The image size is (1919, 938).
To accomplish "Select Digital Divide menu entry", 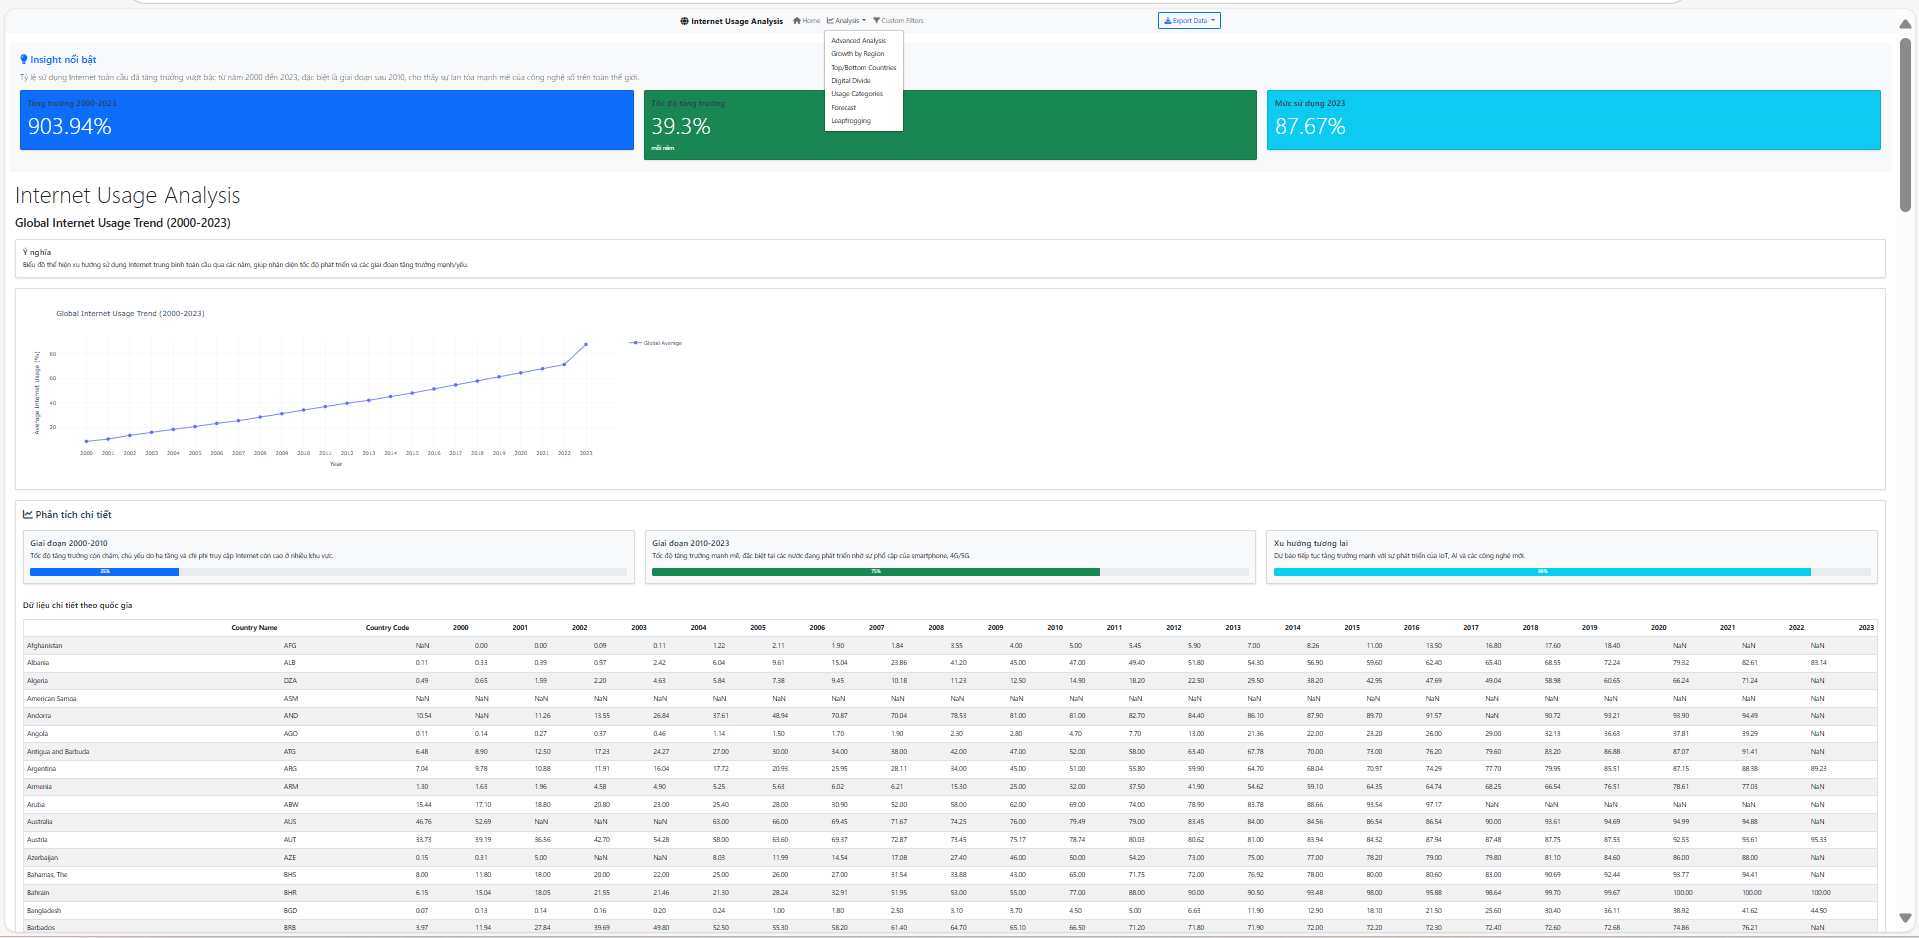I will [x=850, y=81].
